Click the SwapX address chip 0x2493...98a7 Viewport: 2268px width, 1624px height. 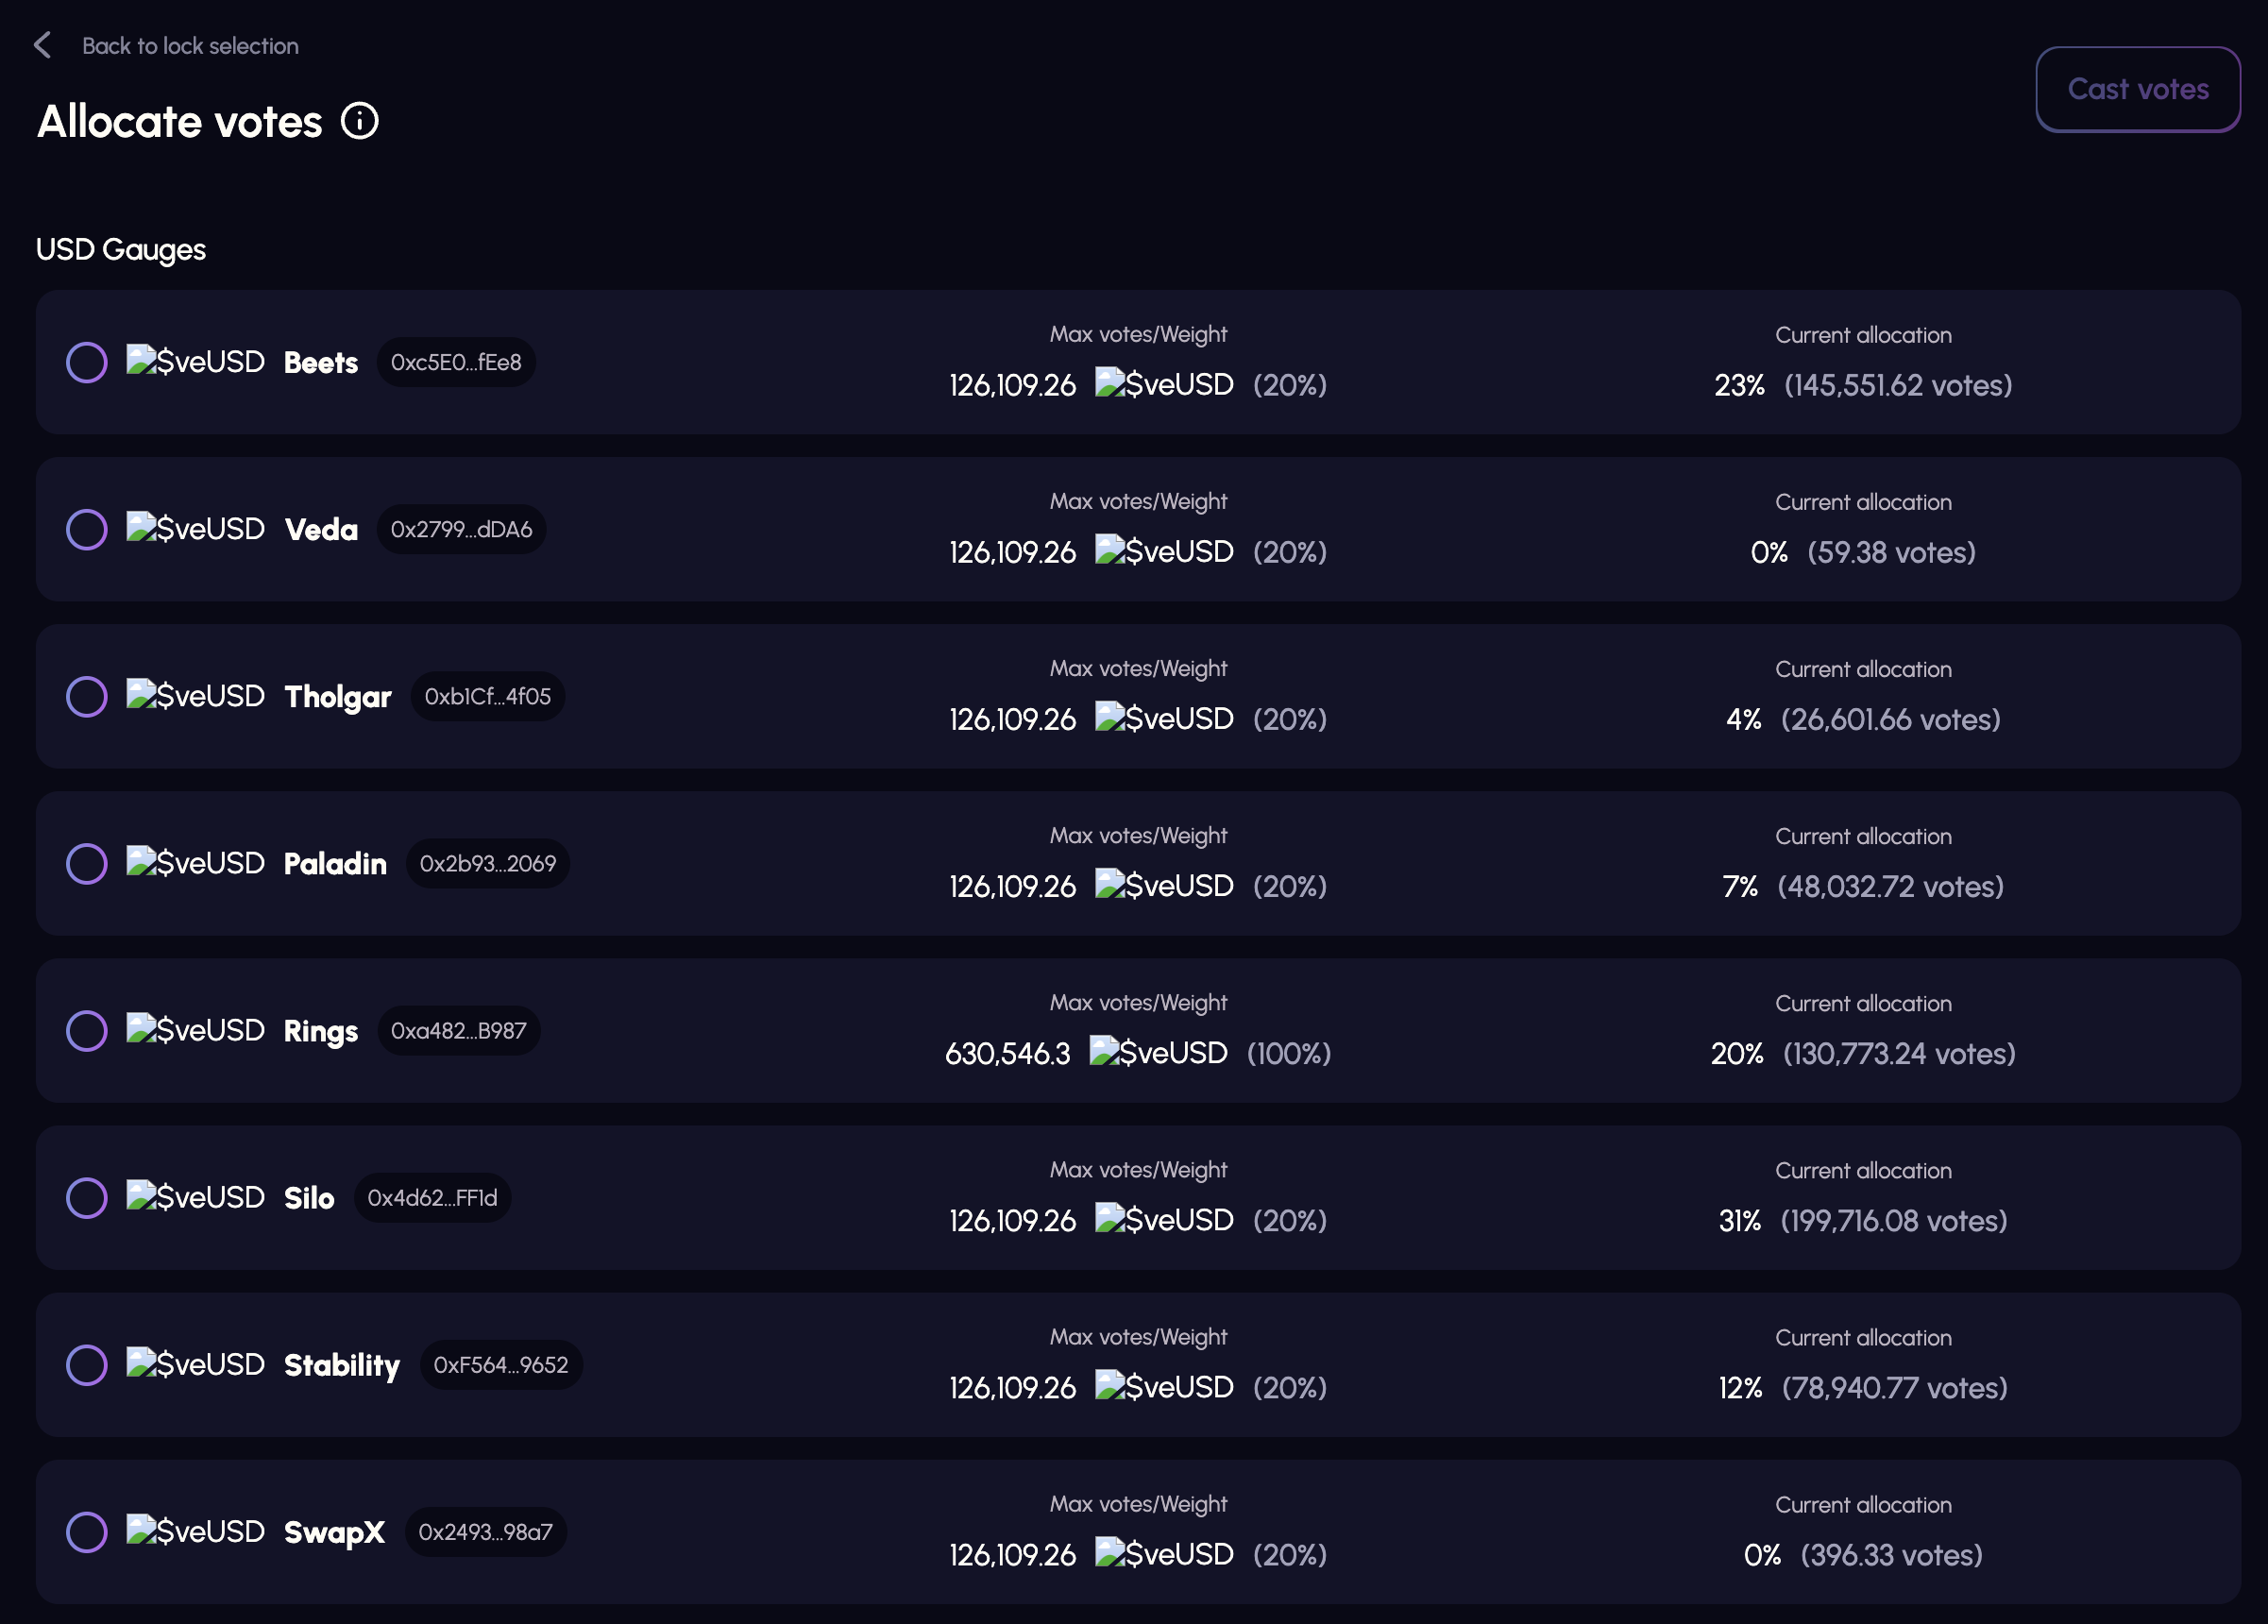485,1531
